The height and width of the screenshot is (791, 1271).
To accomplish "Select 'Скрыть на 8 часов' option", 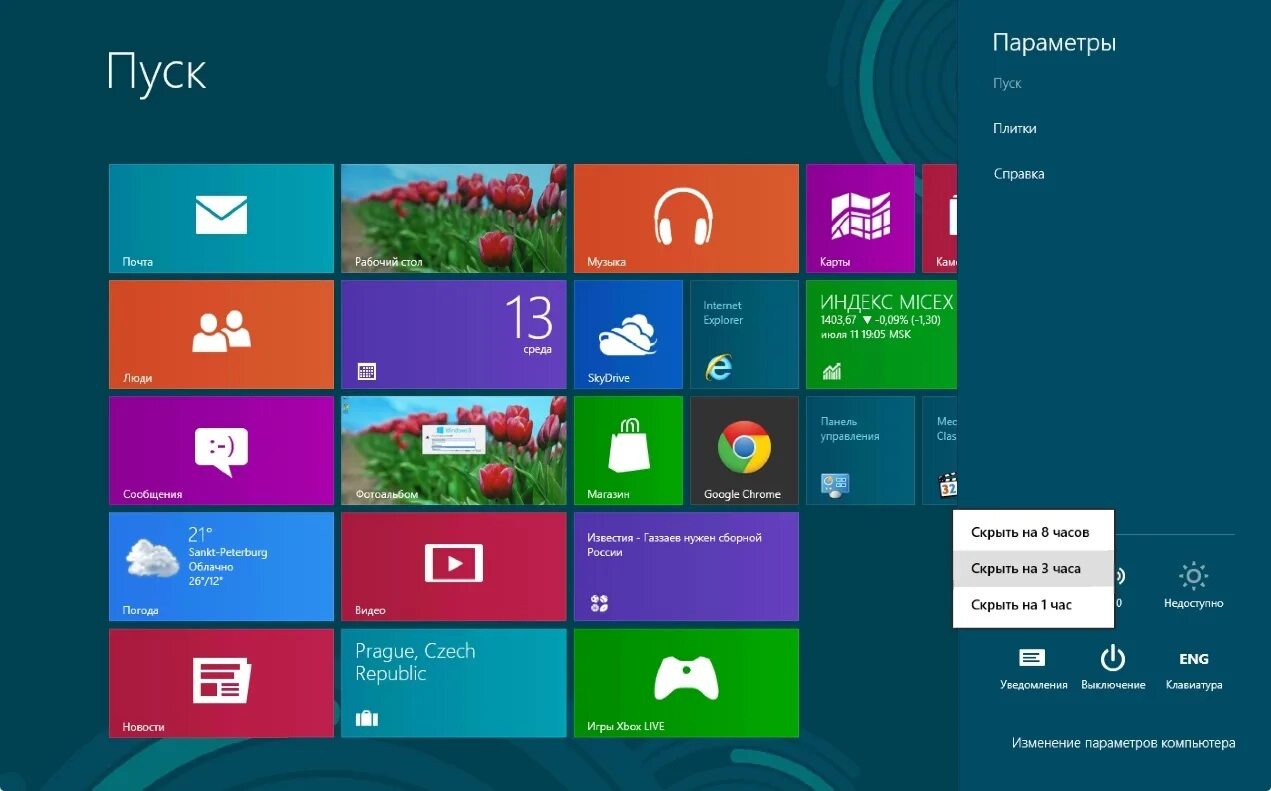I will pos(1033,532).
